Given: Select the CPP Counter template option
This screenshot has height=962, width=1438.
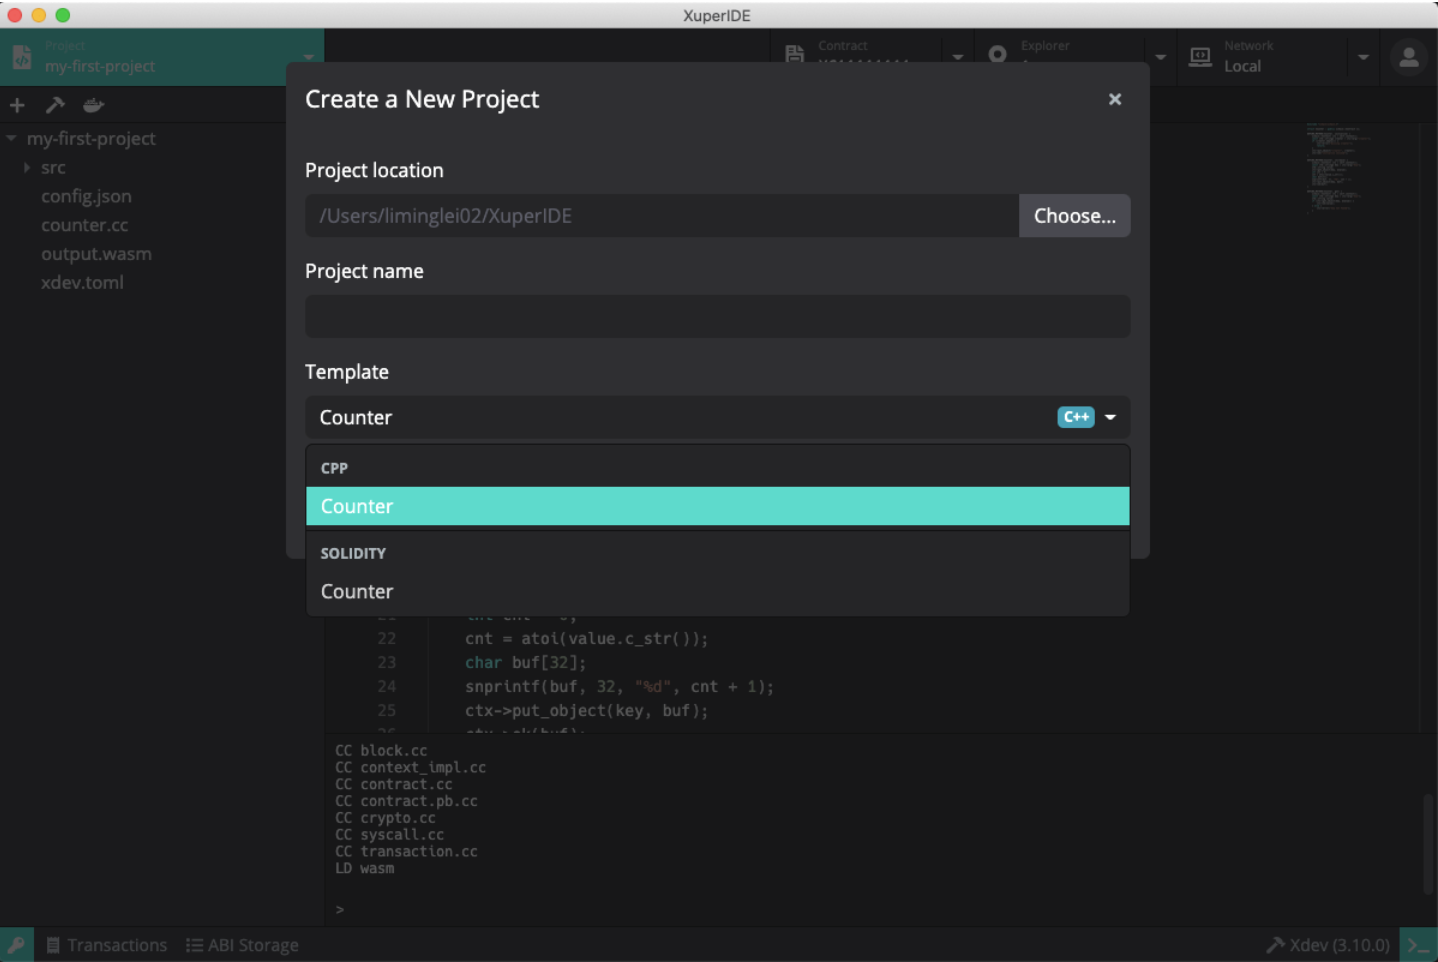Looking at the screenshot, I should [717, 506].
